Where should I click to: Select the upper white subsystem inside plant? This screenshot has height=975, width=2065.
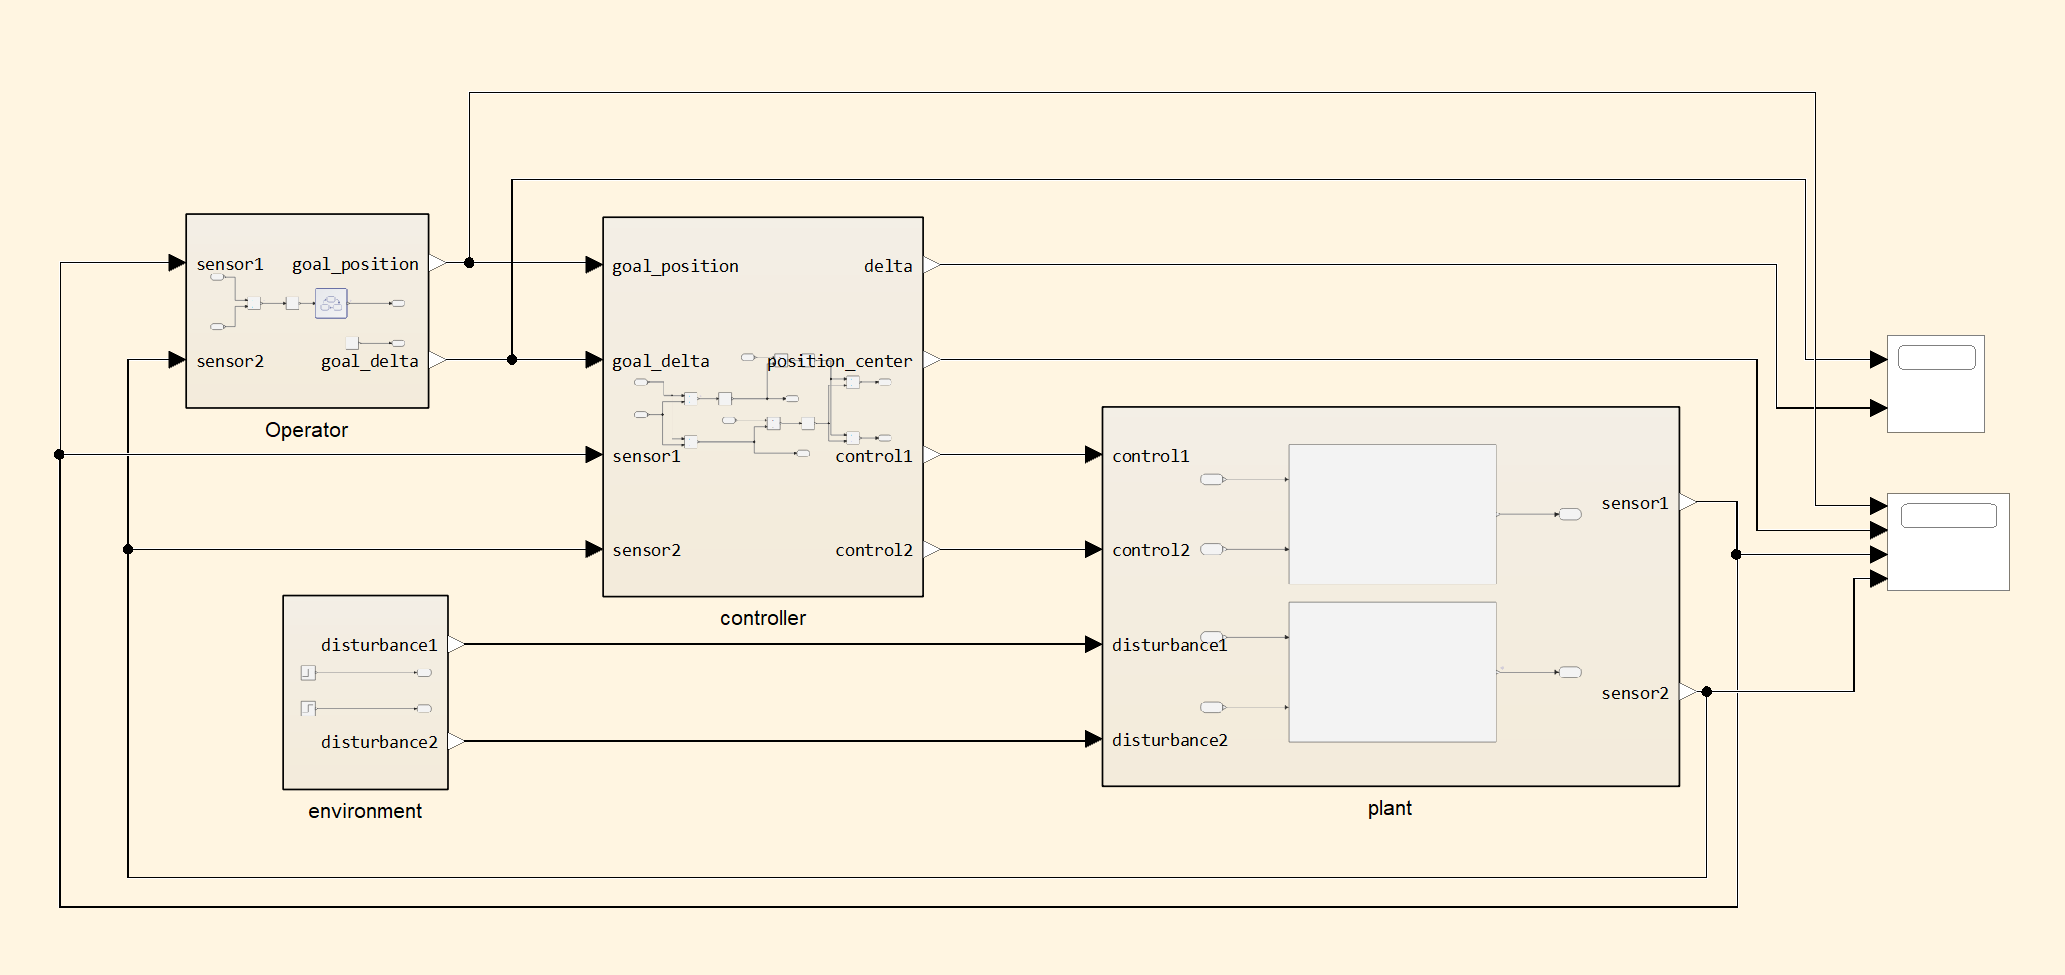(1392, 514)
